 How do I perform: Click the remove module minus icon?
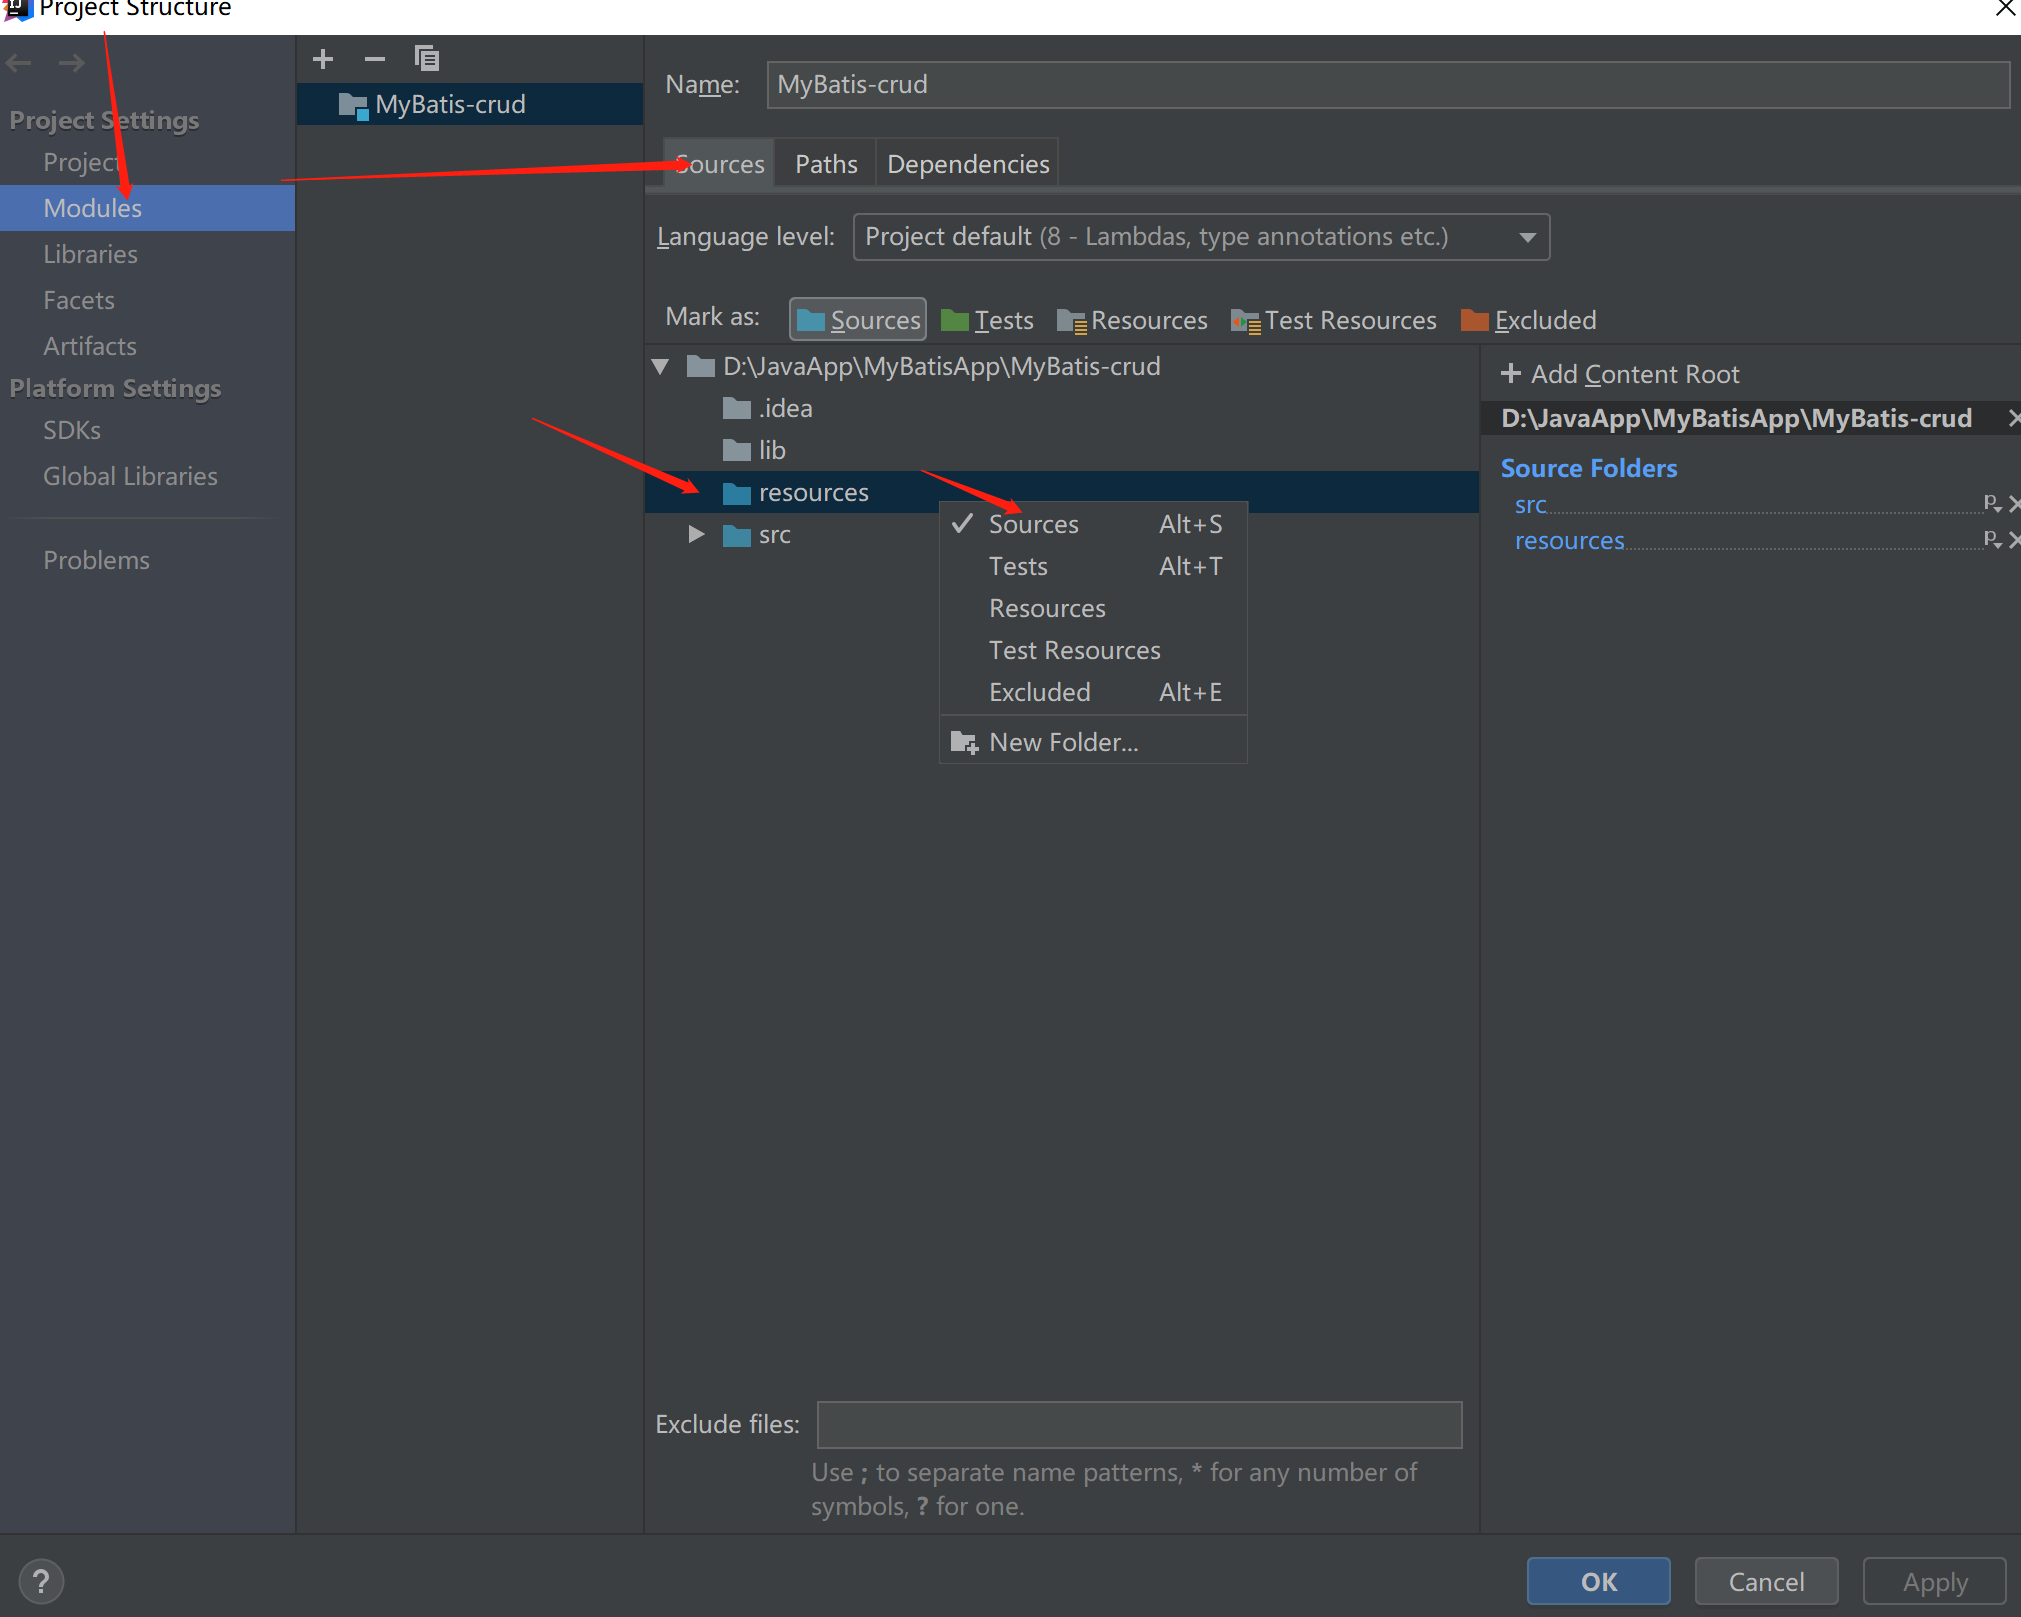pos(375,60)
